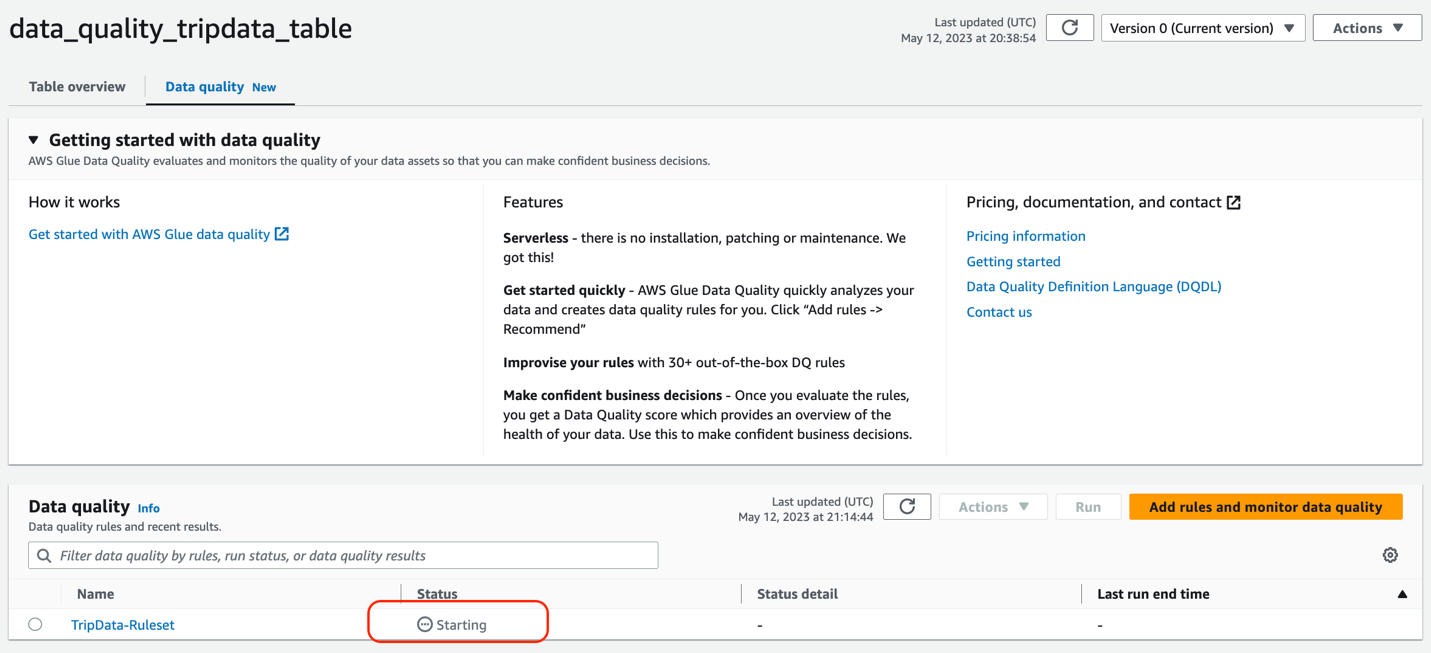This screenshot has width=1431, height=653.
Task: Select the TripData-Ruleset radio button
Action: [36, 625]
